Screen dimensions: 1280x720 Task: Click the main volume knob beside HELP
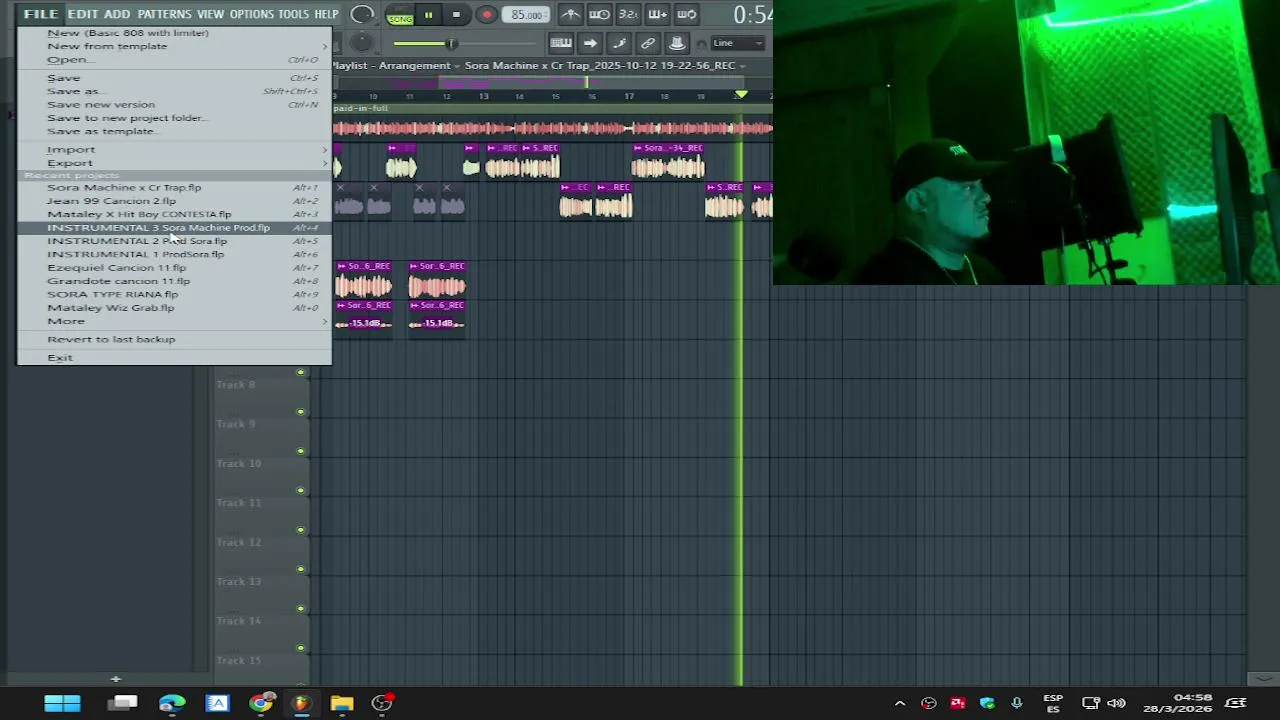point(363,15)
